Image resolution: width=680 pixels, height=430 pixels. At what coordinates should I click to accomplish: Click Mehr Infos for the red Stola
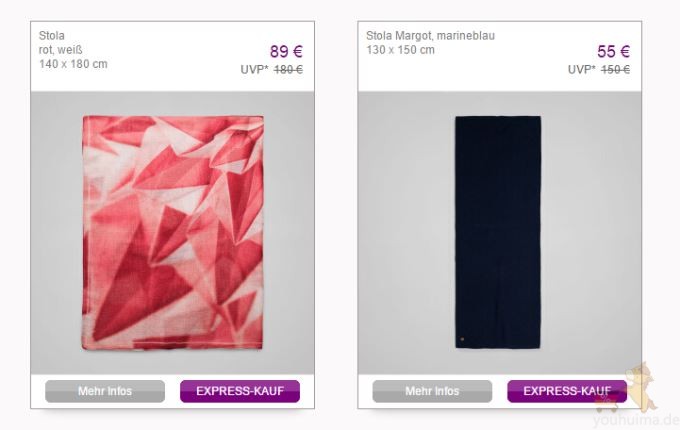(105, 391)
